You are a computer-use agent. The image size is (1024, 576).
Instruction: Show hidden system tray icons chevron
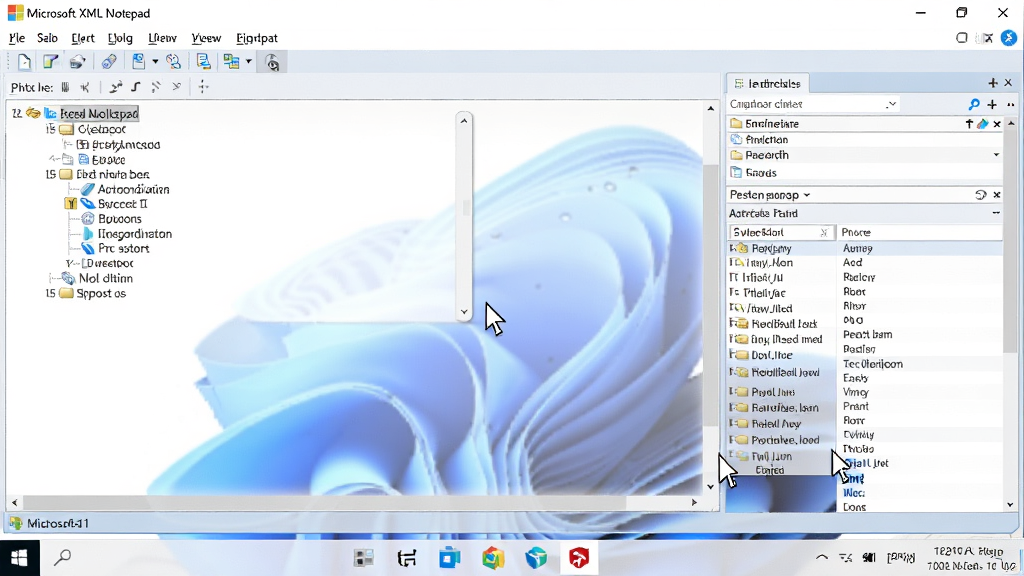822,558
